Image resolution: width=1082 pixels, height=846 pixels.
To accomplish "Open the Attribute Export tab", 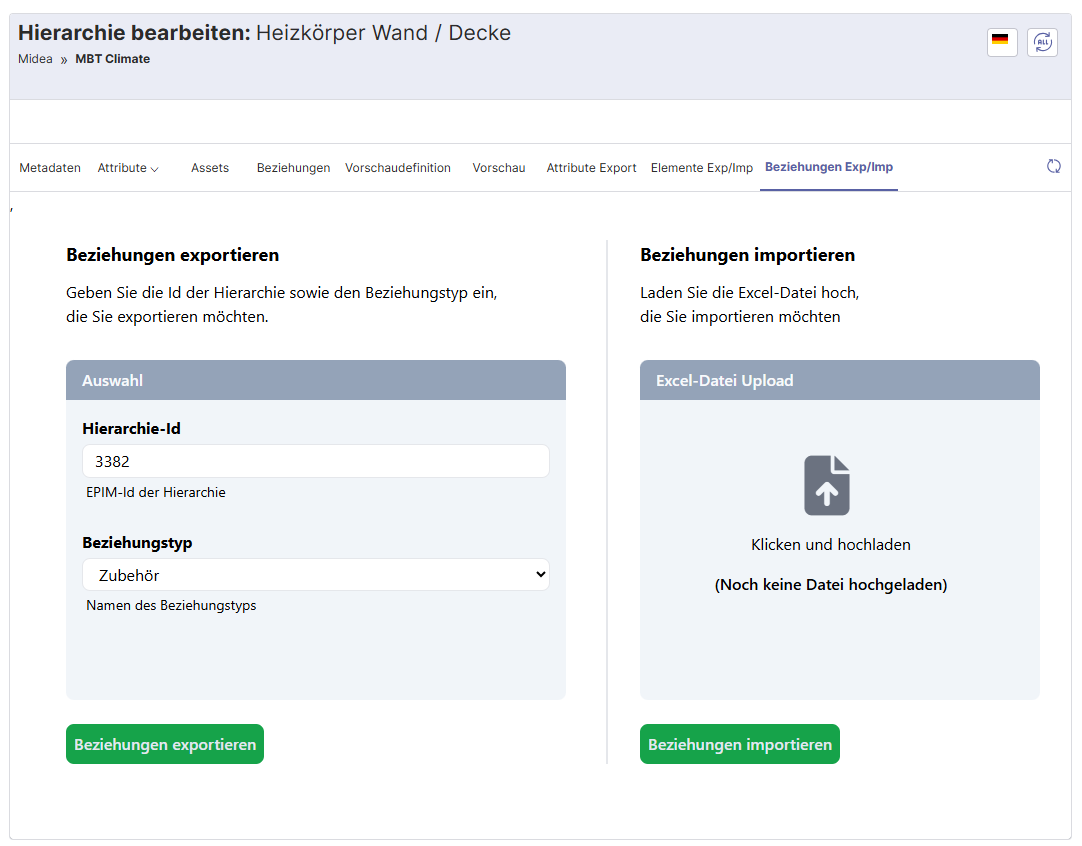I will (591, 168).
